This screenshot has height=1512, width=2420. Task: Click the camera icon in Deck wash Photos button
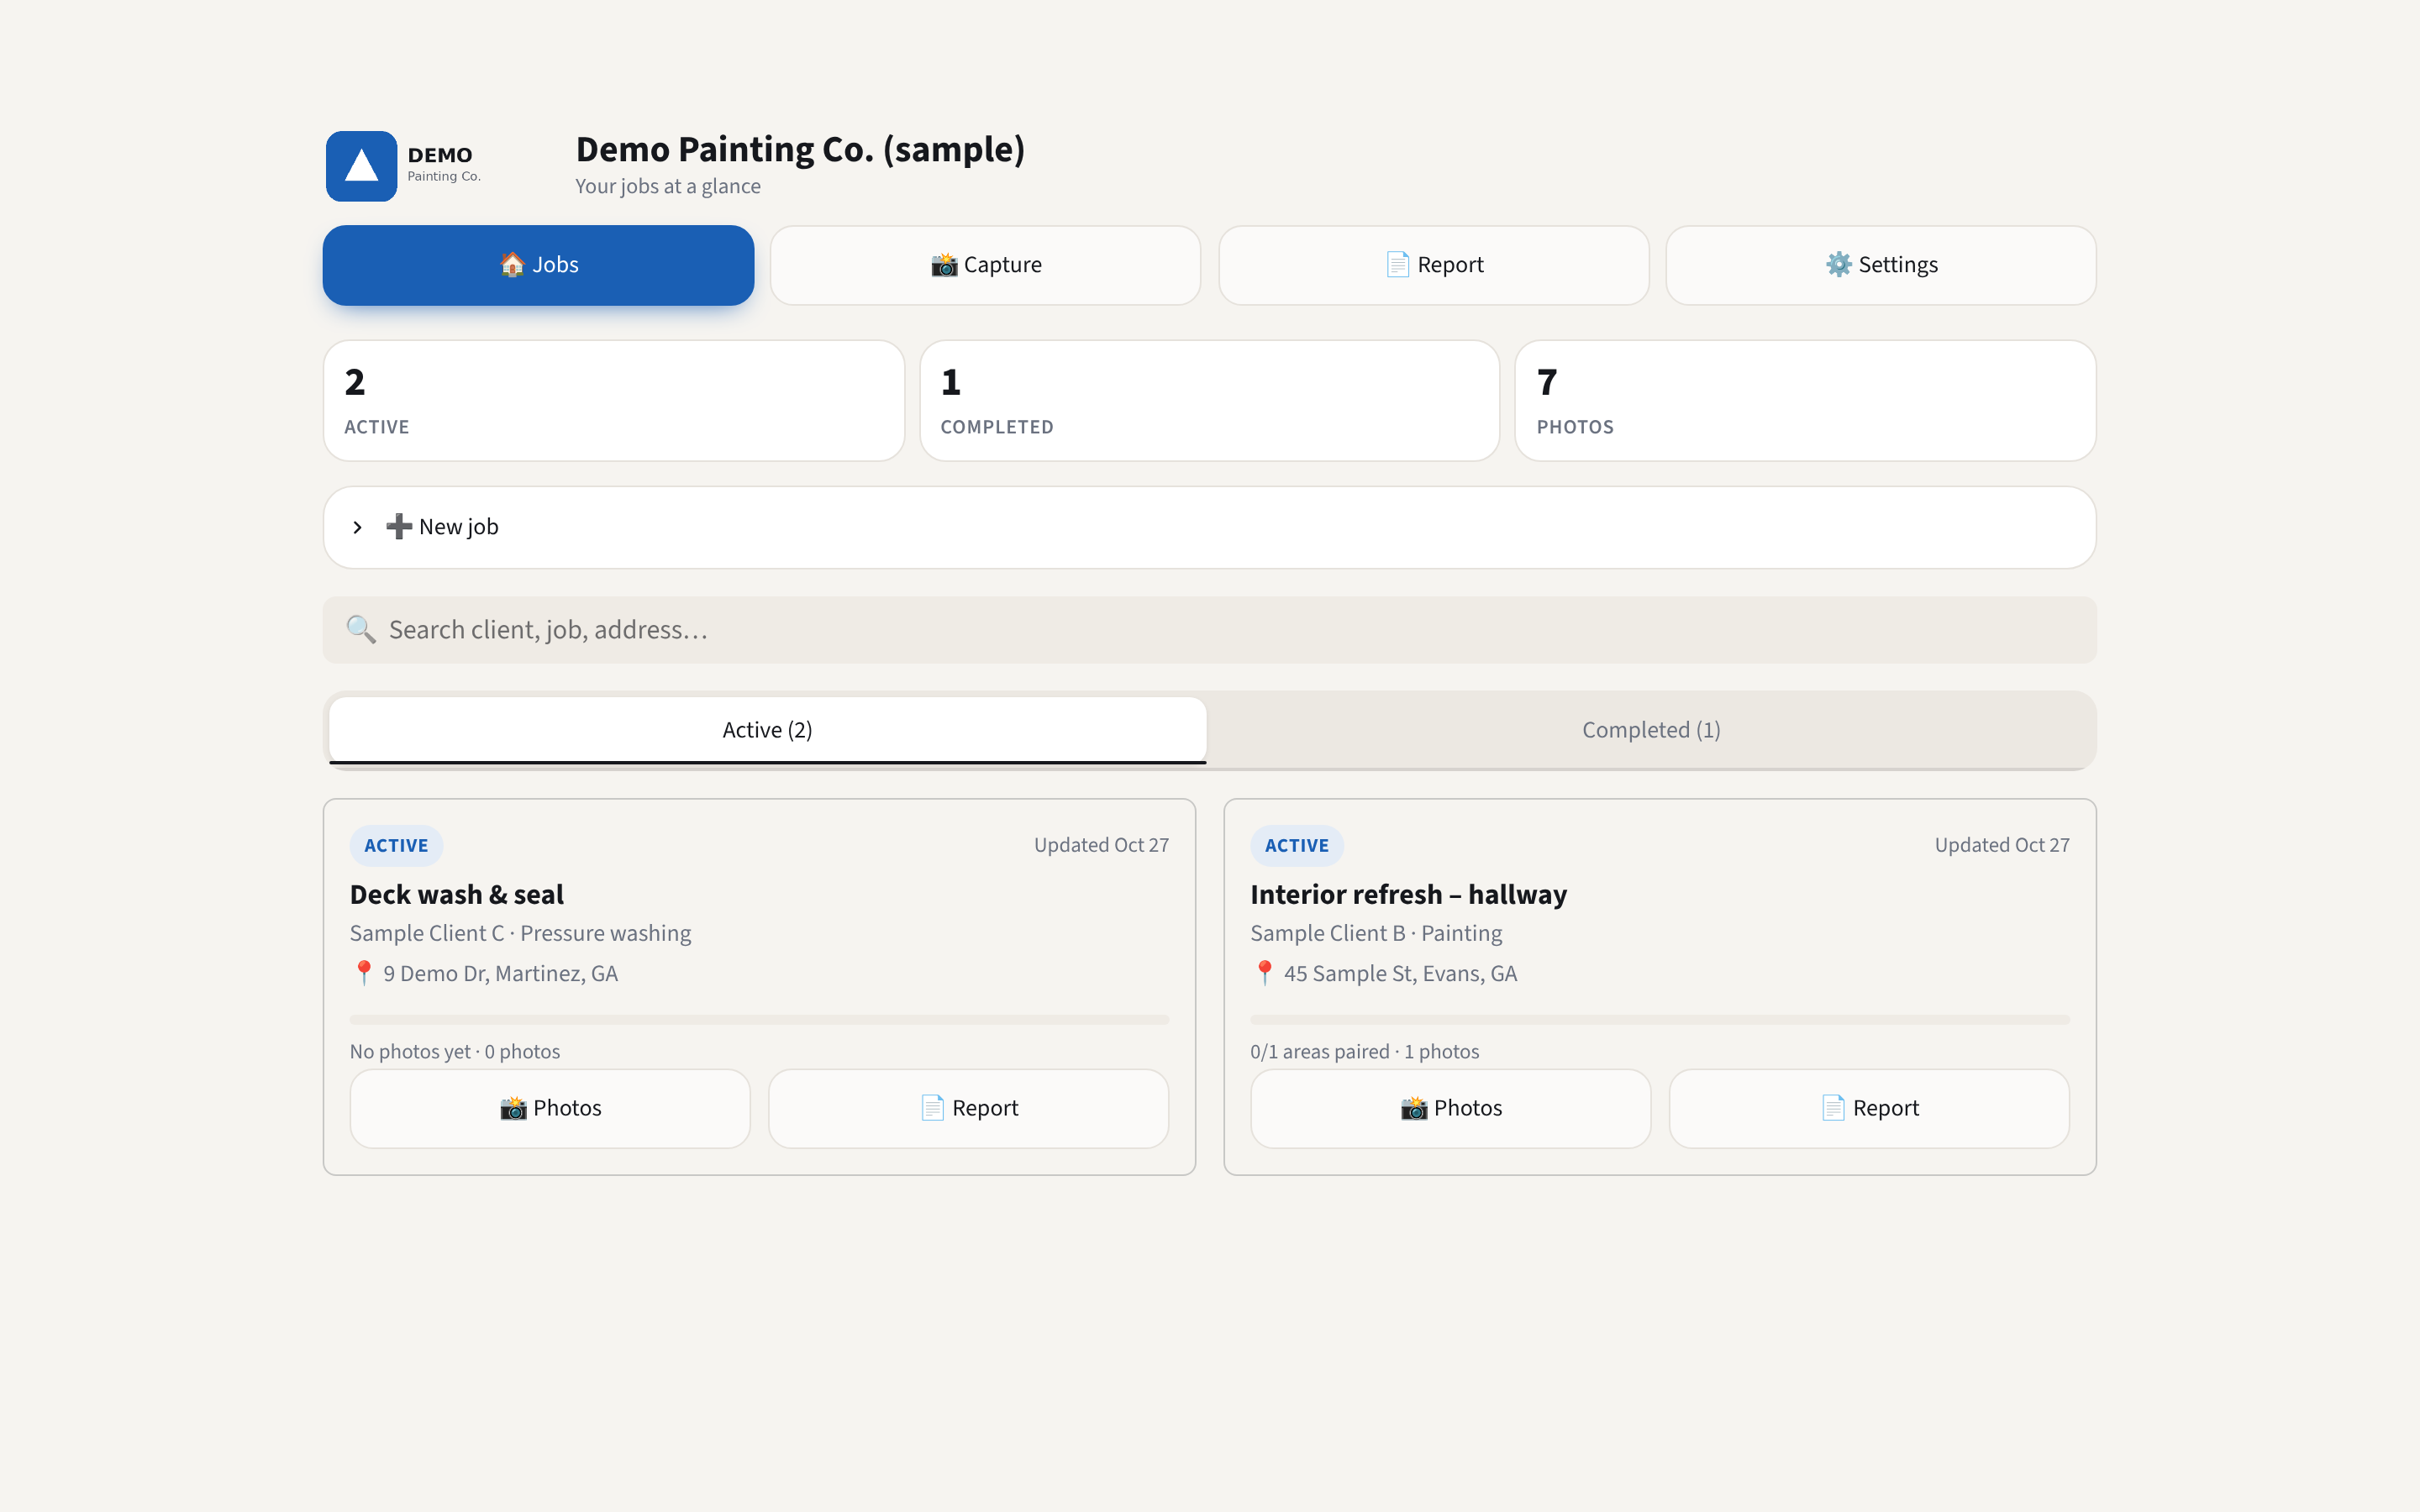(x=513, y=1108)
